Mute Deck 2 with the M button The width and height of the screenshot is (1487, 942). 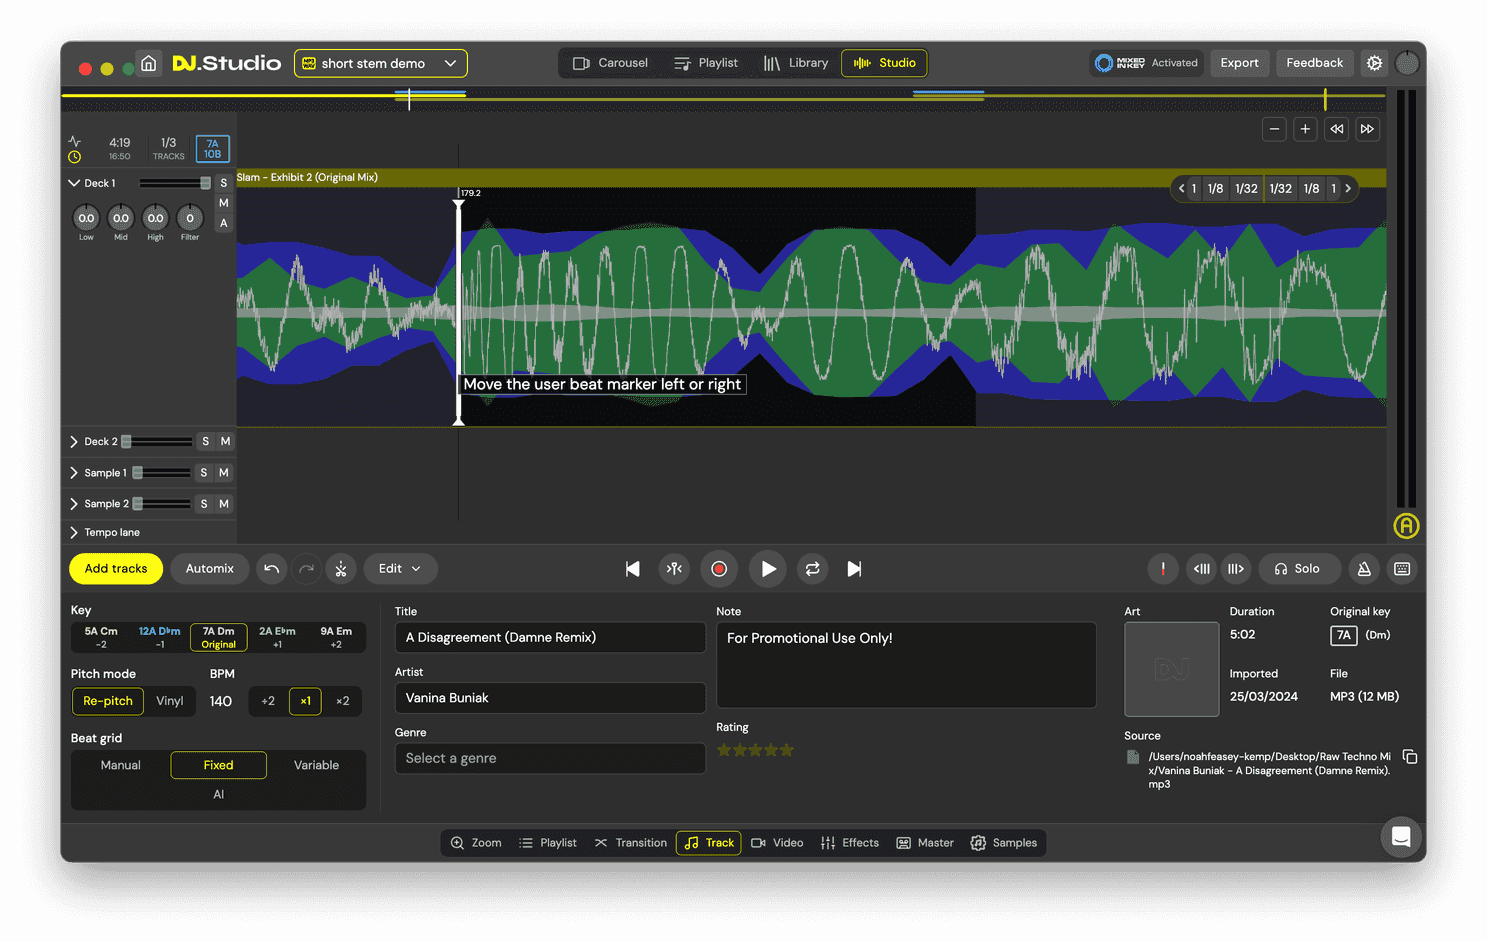click(x=225, y=441)
